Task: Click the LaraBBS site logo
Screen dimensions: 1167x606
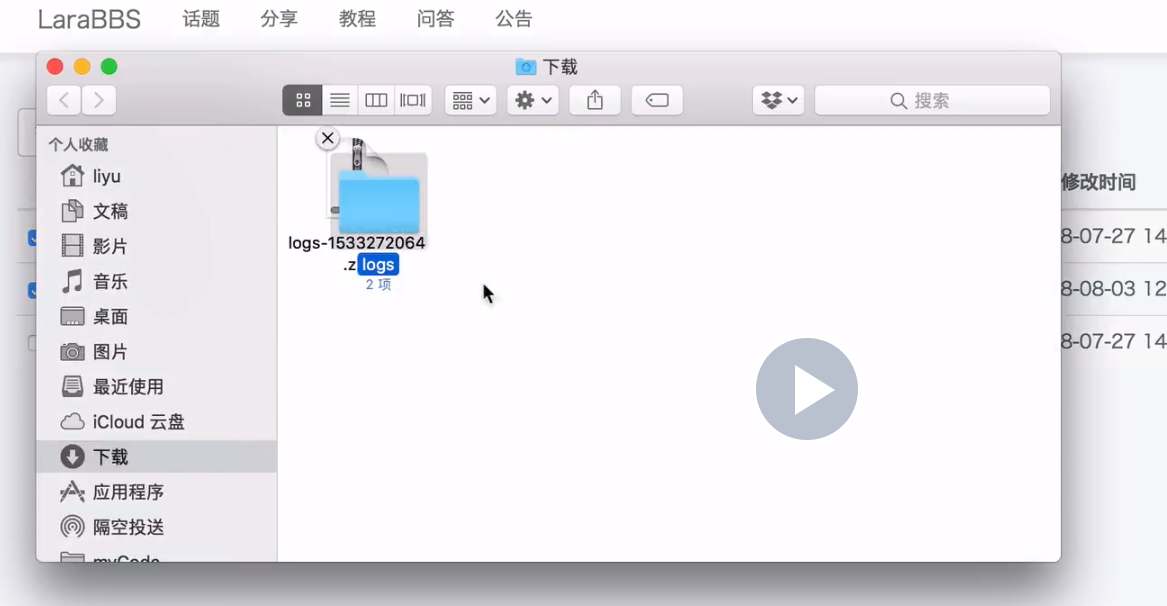Action: (x=89, y=19)
